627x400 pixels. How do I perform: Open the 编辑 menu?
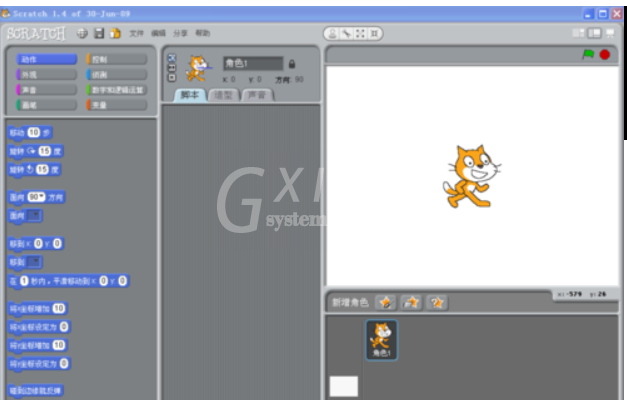pyautogui.click(x=158, y=33)
